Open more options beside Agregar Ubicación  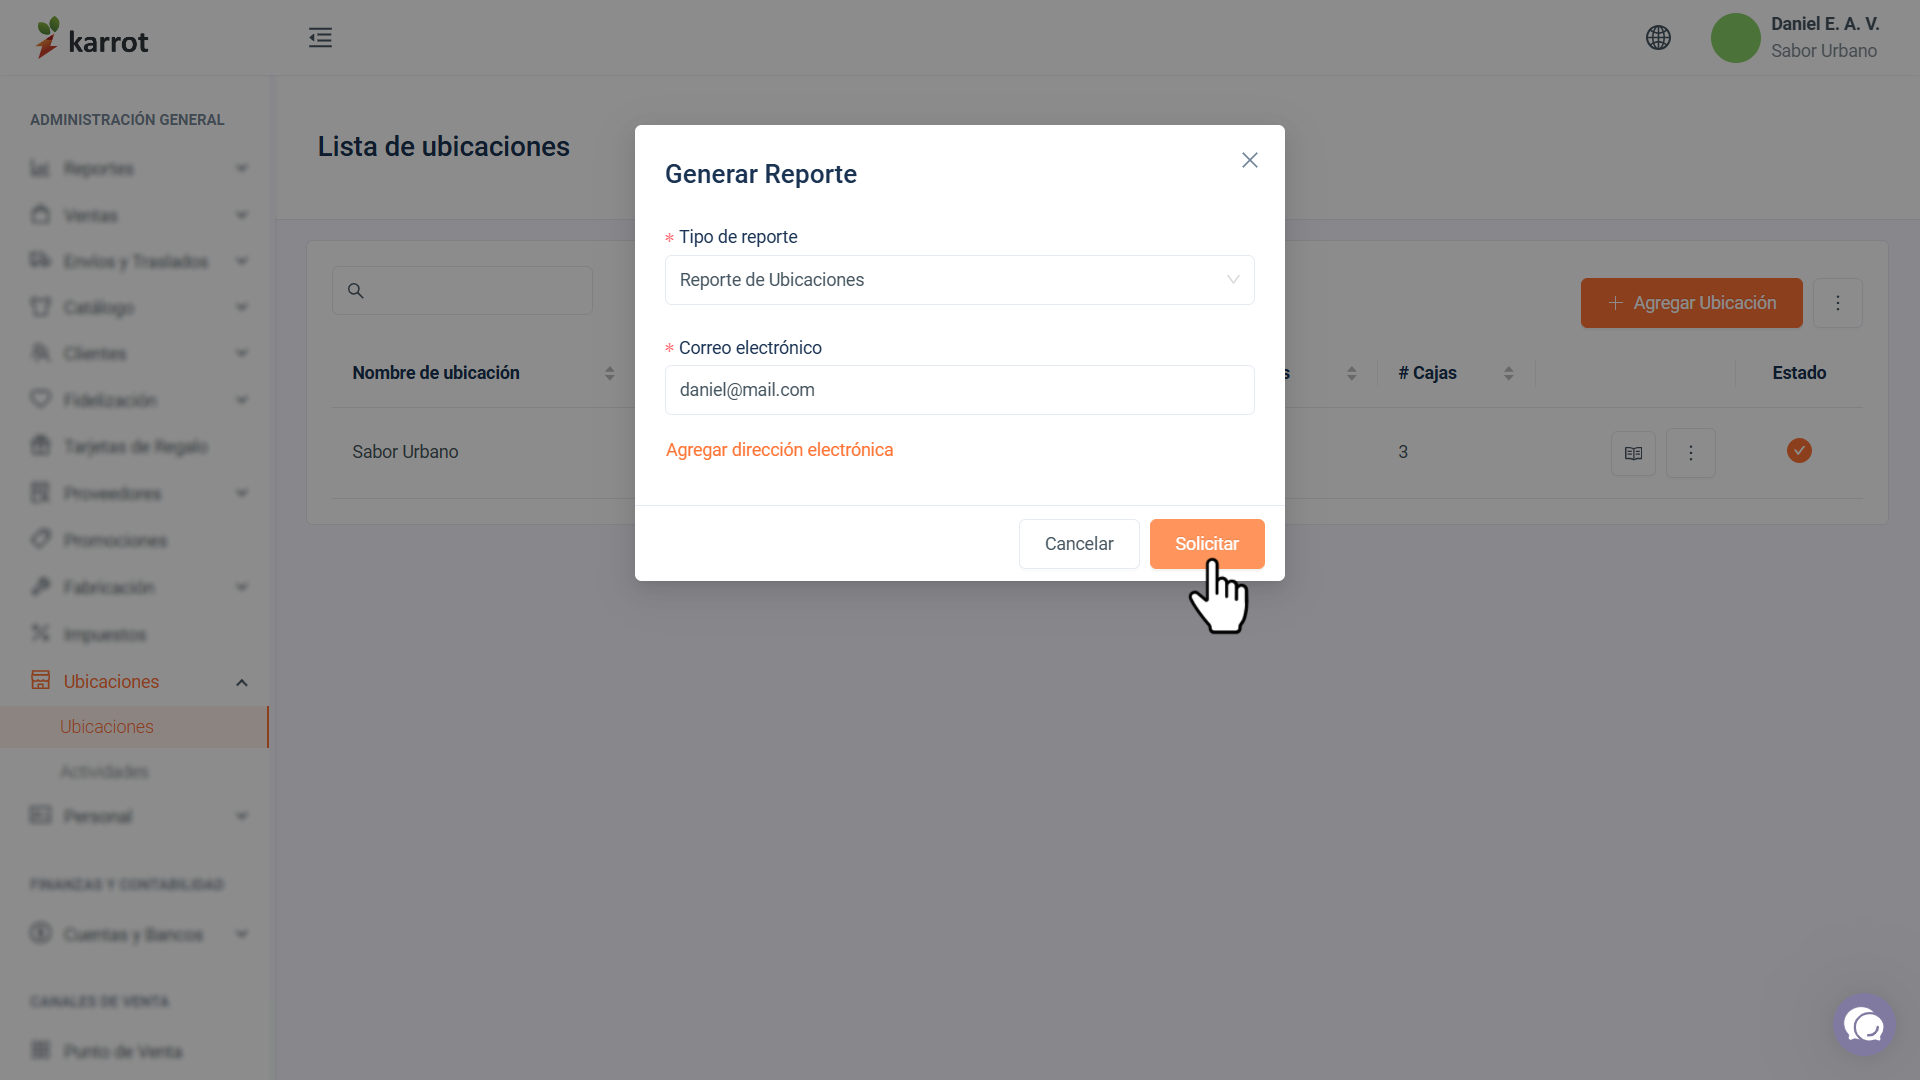click(x=1837, y=303)
